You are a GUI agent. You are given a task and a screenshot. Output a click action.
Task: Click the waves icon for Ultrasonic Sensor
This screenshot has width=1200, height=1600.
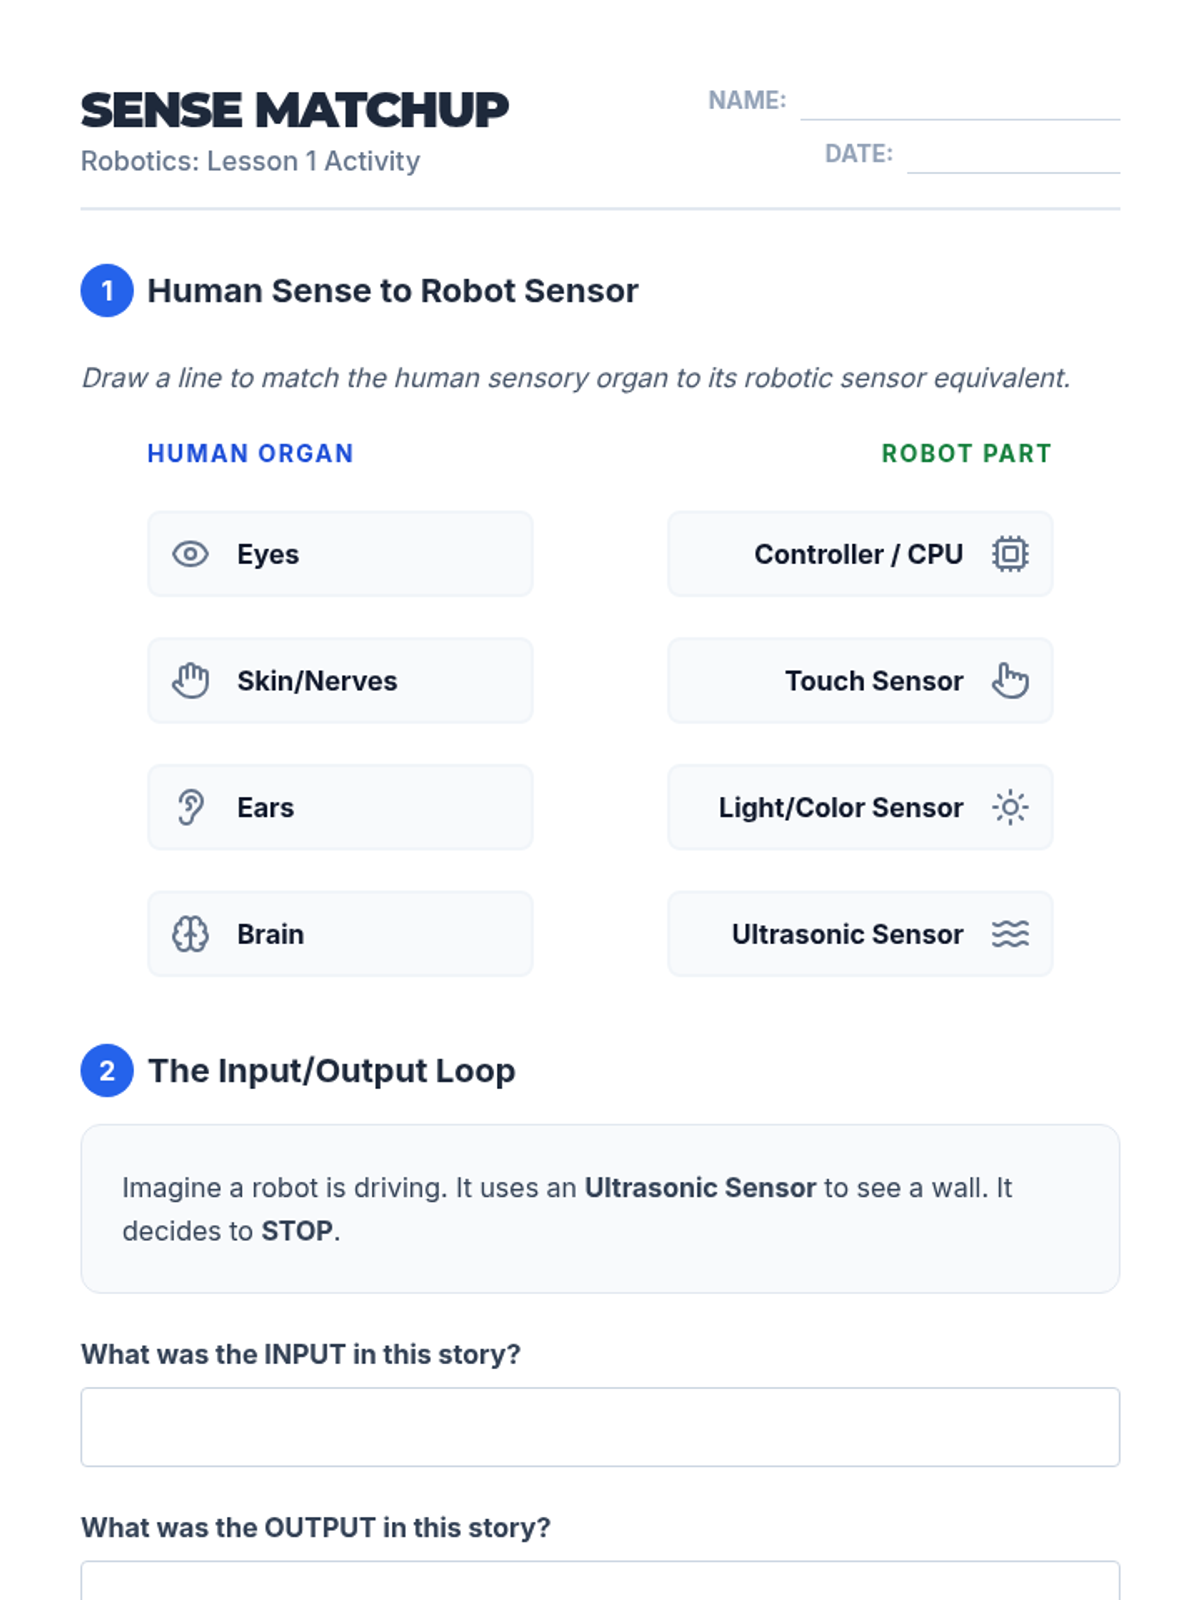(1010, 934)
